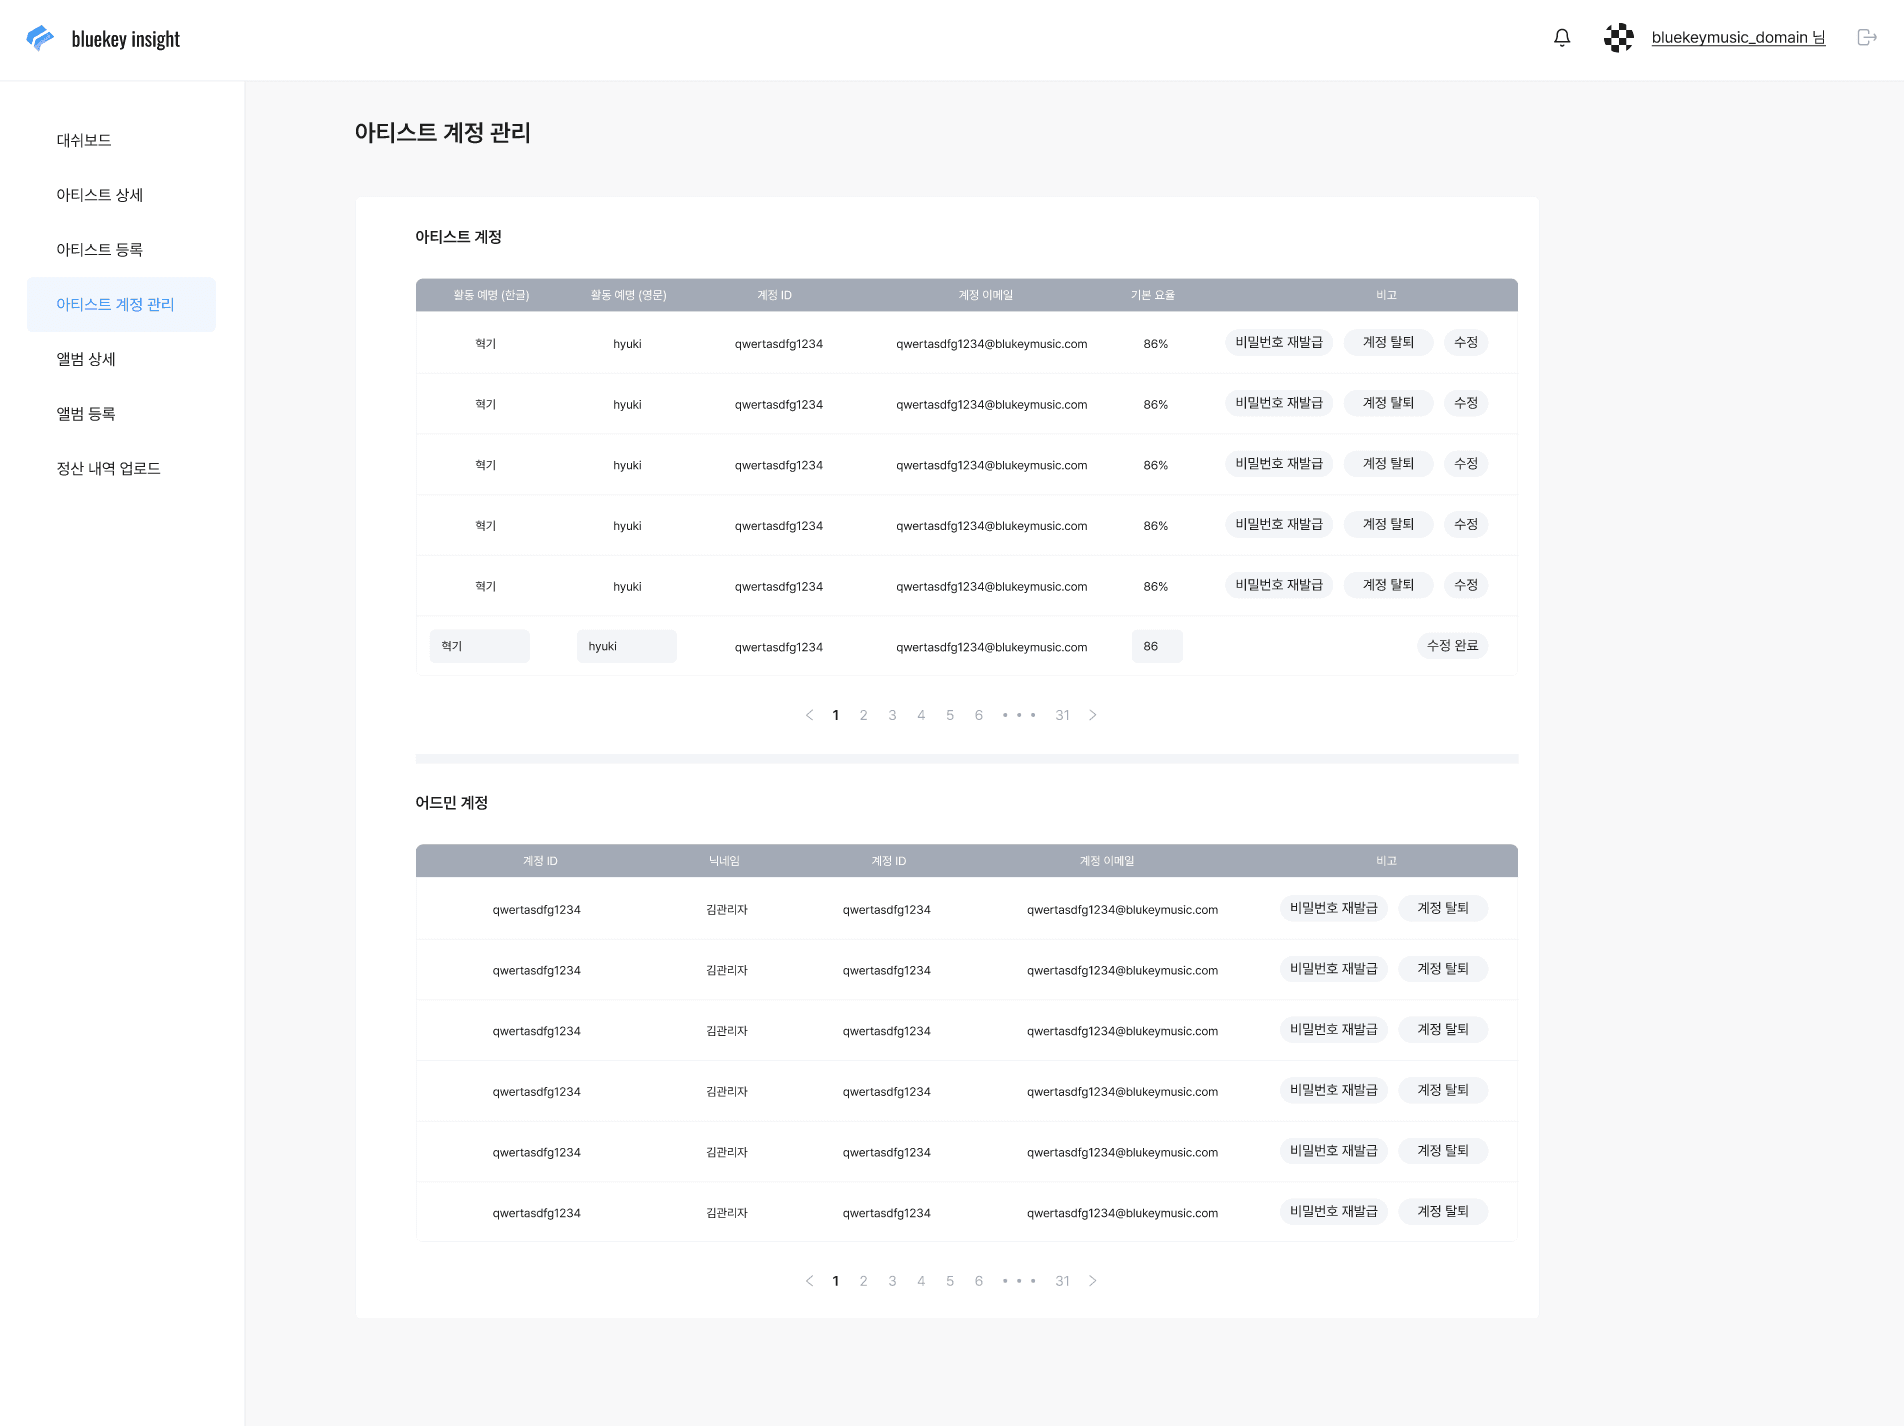Open 정산 내역 업로드 in sidebar

(108, 468)
